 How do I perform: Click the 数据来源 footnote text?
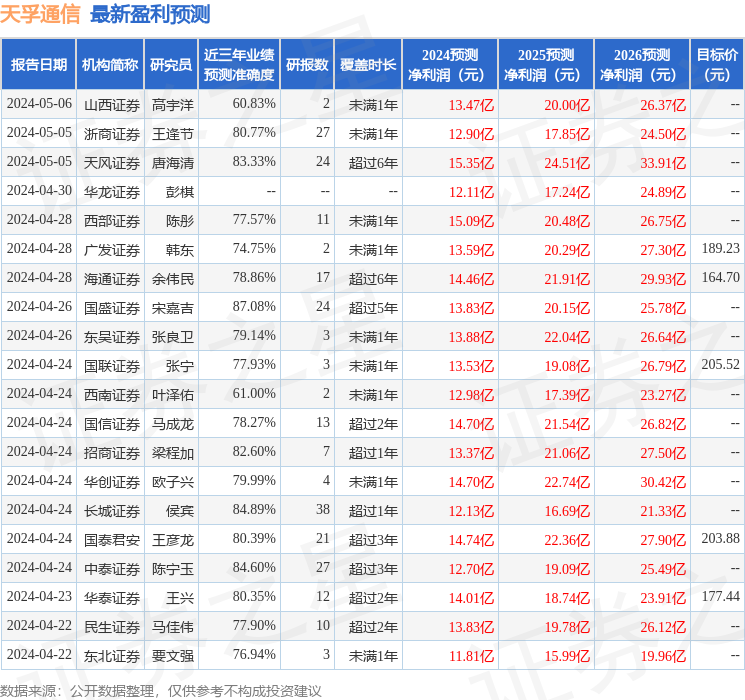click(x=161, y=690)
